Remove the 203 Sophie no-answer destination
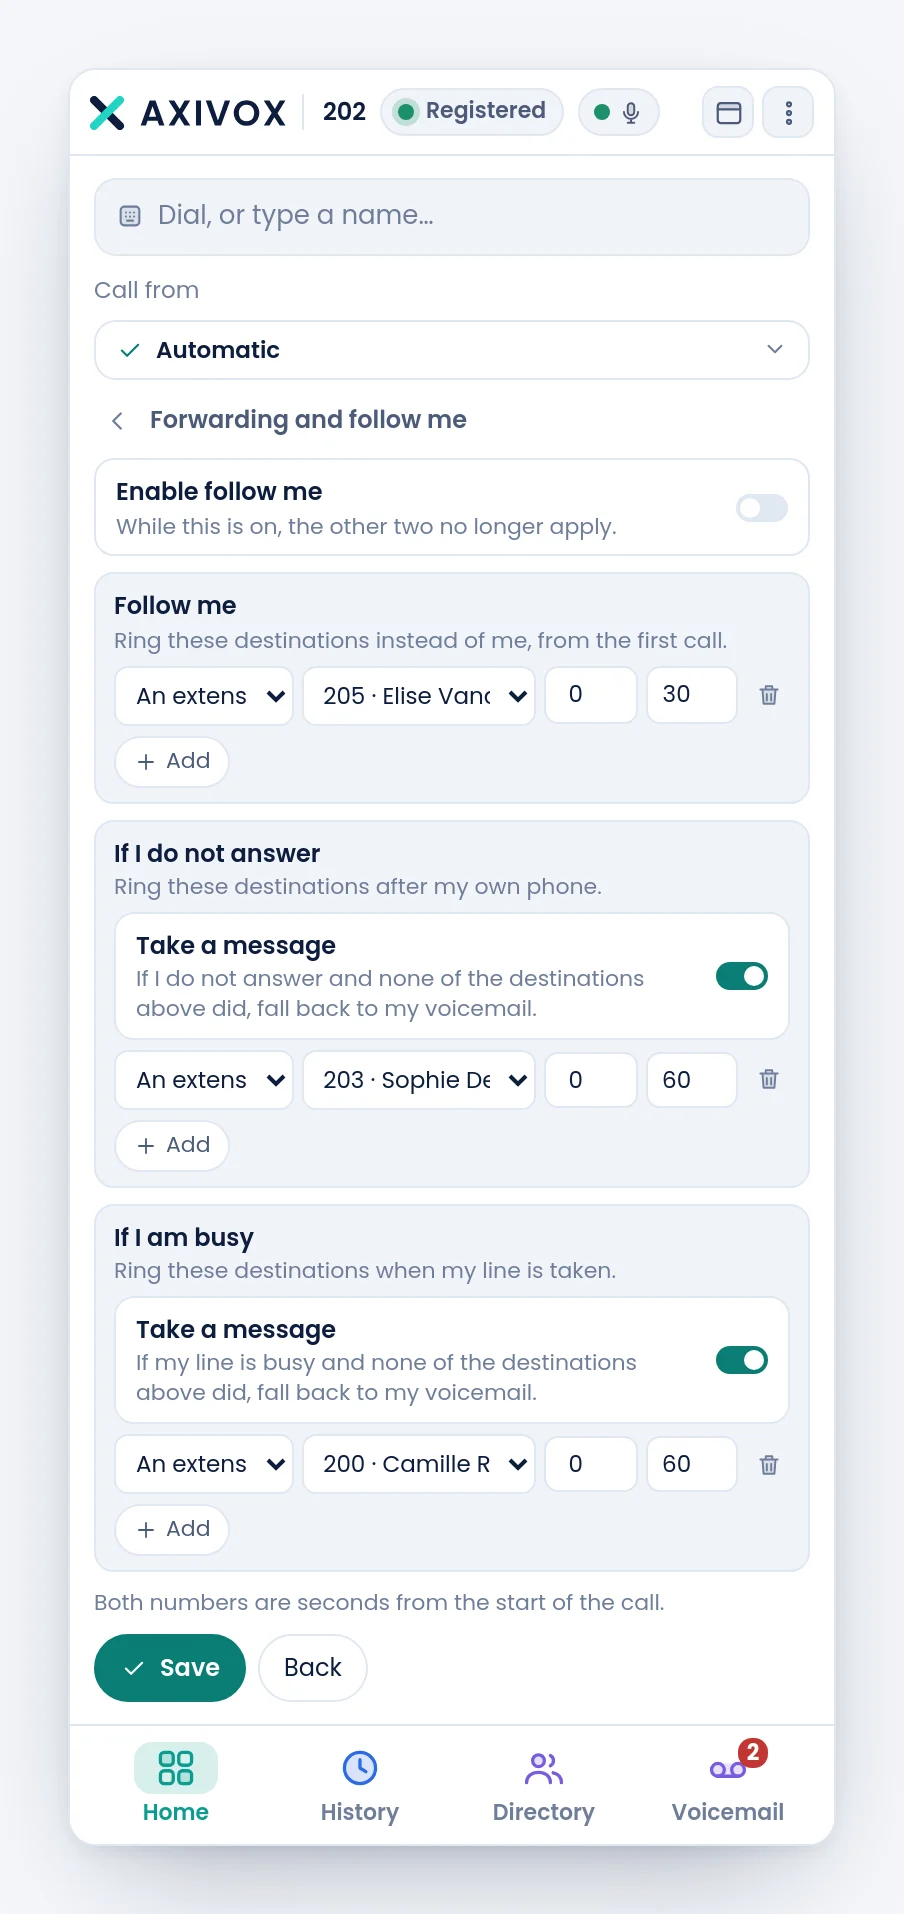This screenshot has width=904, height=1914. pyautogui.click(x=768, y=1079)
